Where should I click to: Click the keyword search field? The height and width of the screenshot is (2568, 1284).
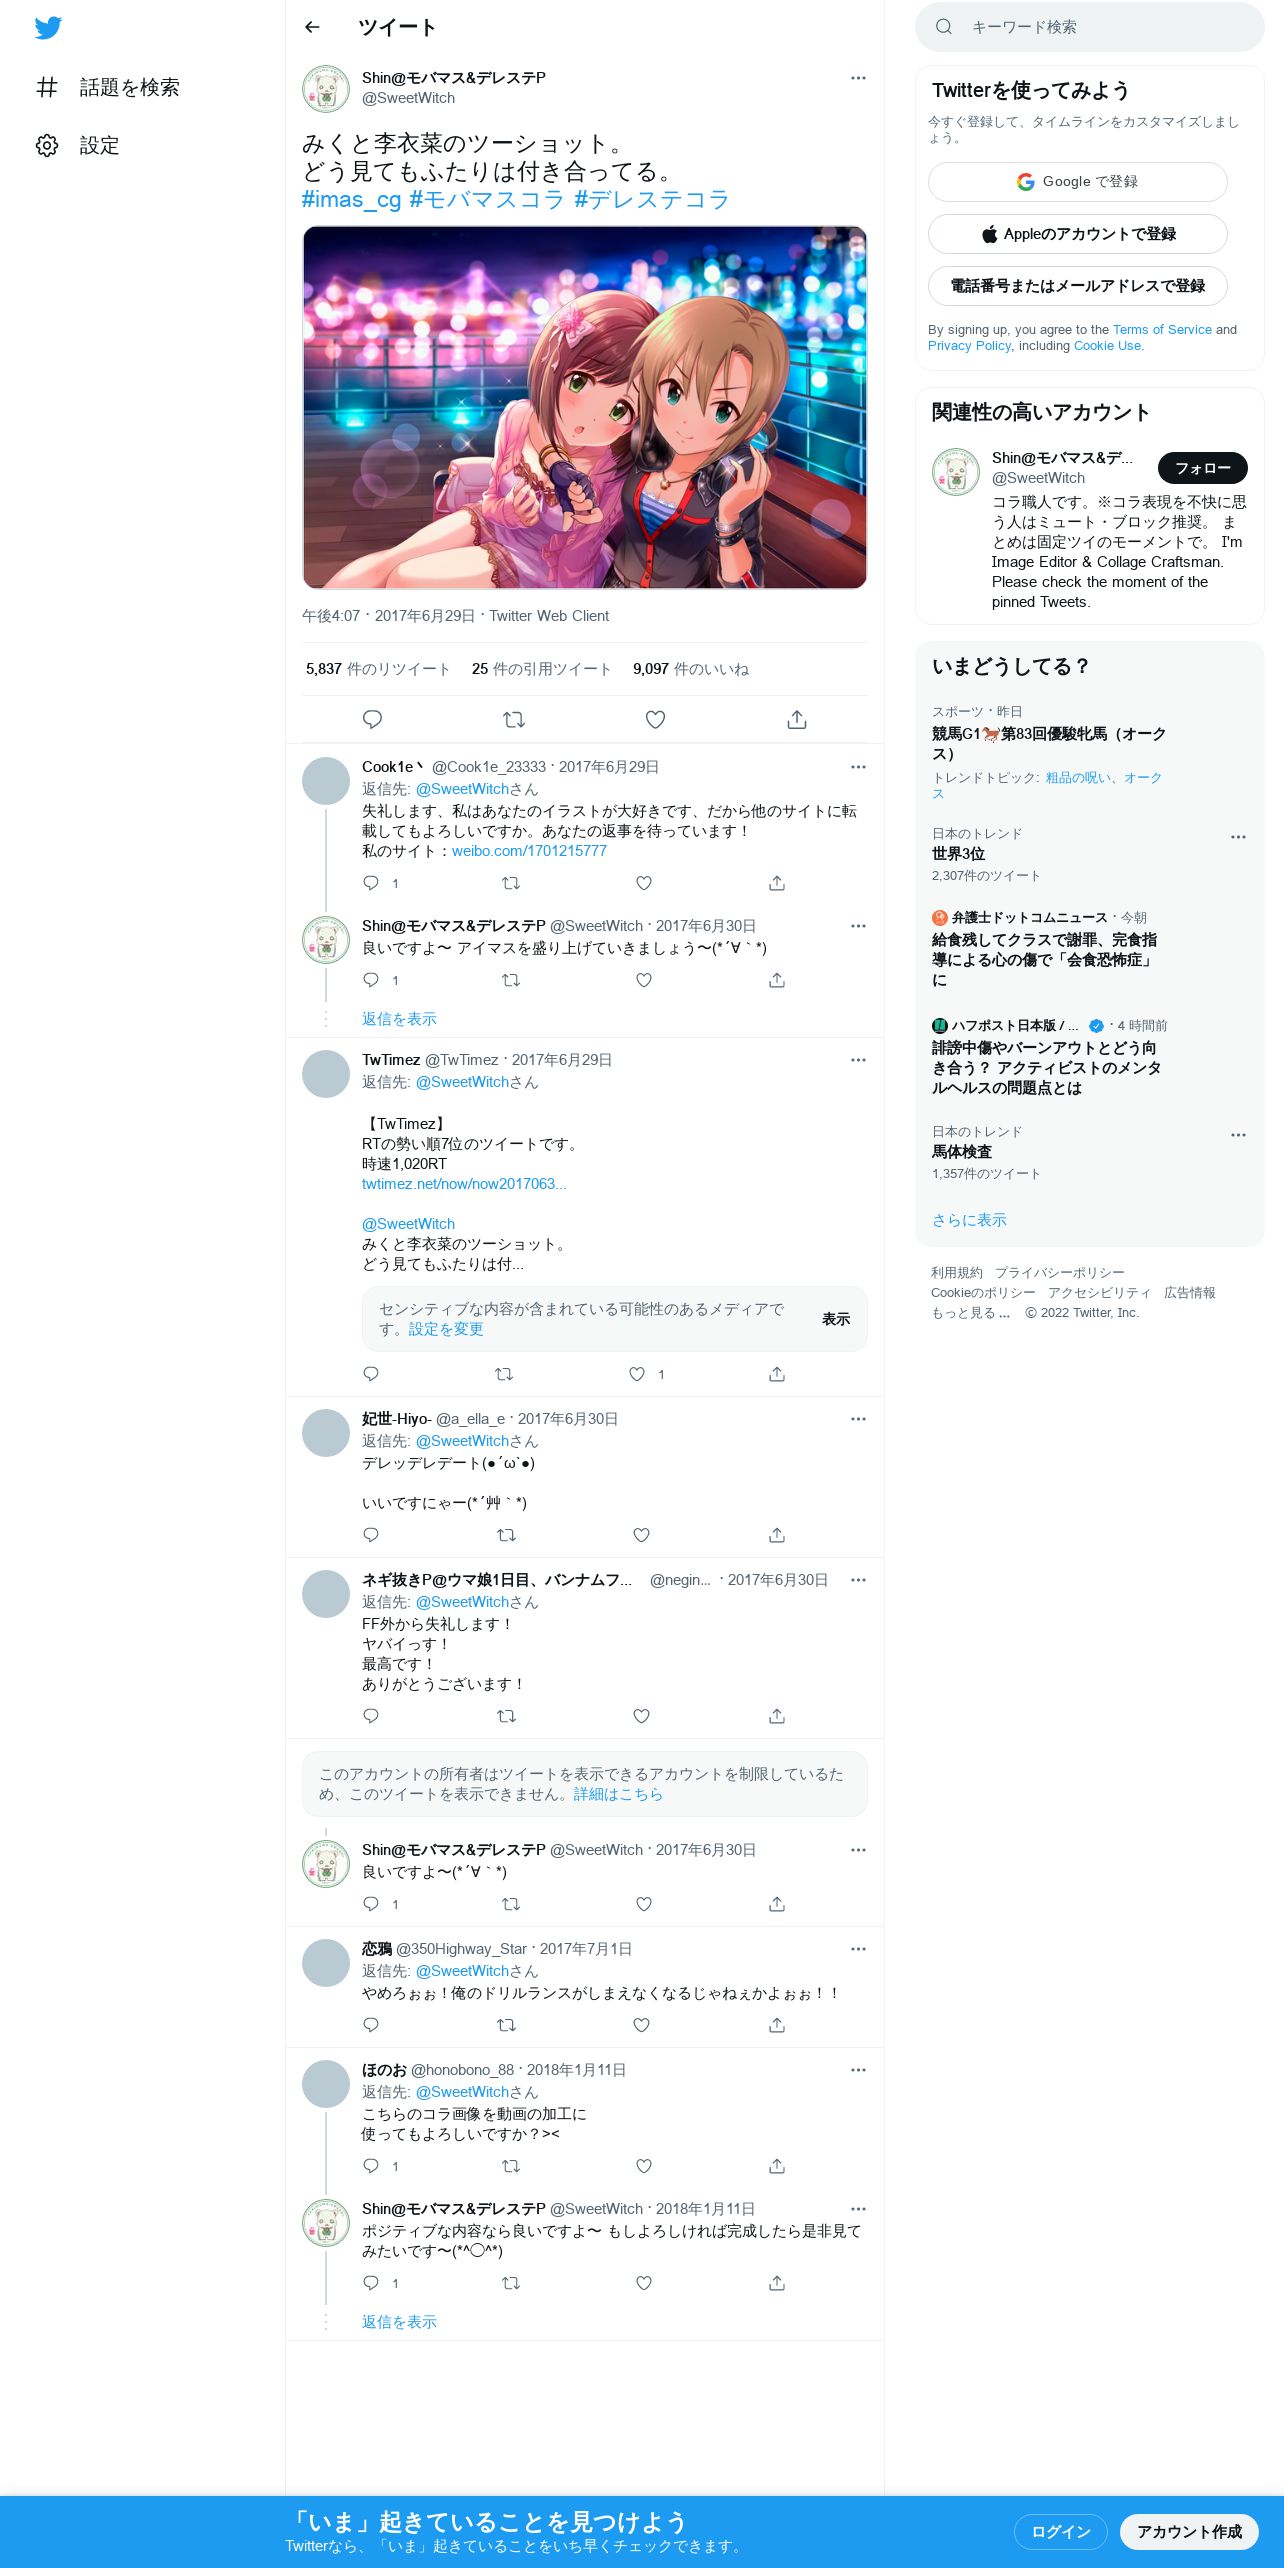coord(1090,27)
